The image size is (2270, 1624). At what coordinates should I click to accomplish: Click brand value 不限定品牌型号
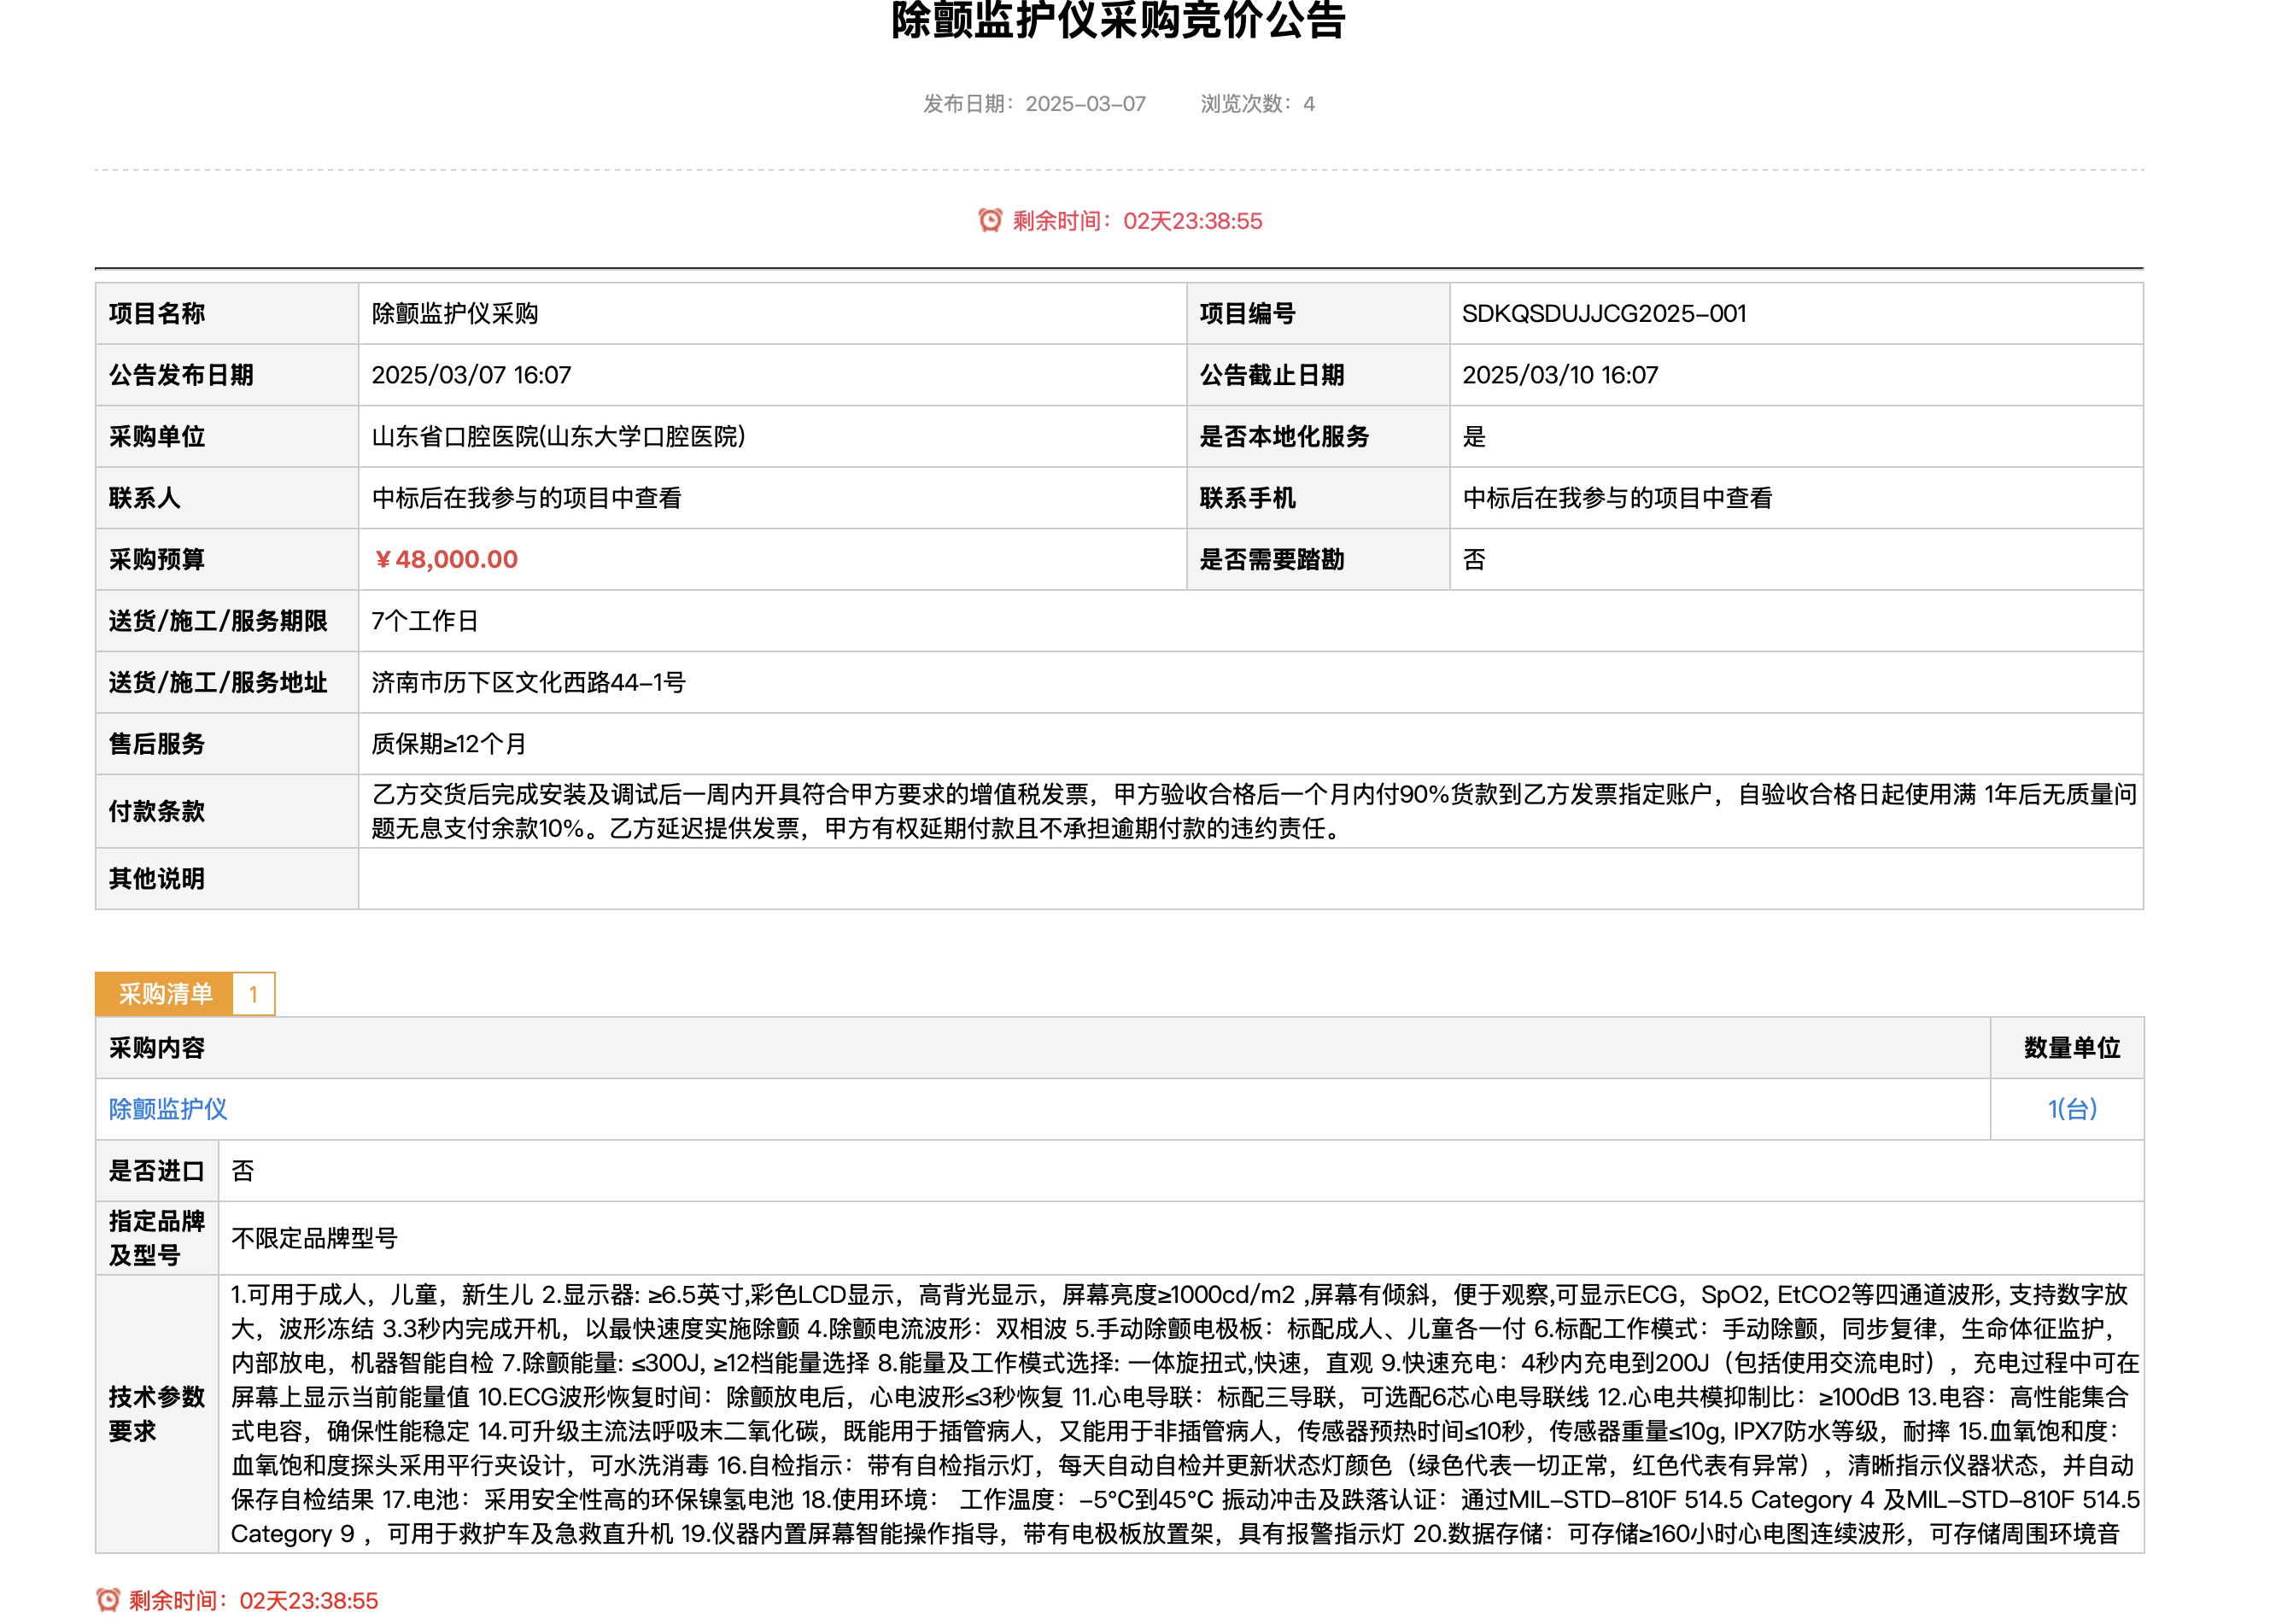314,1239
